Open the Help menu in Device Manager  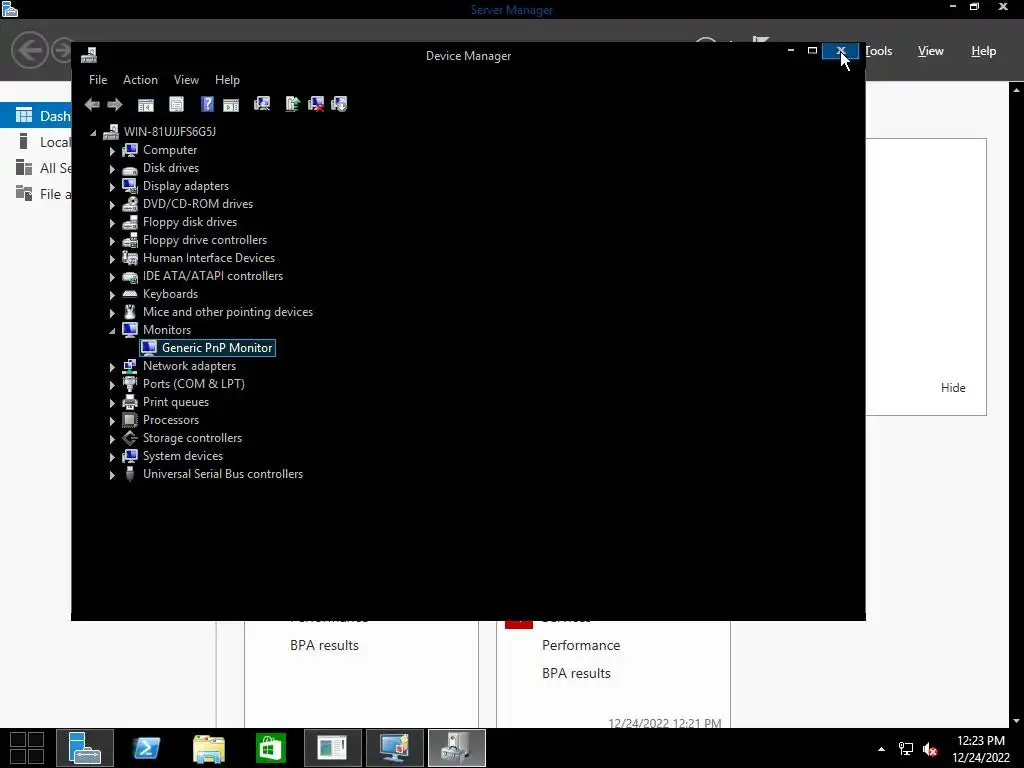(x=227, y=80)
